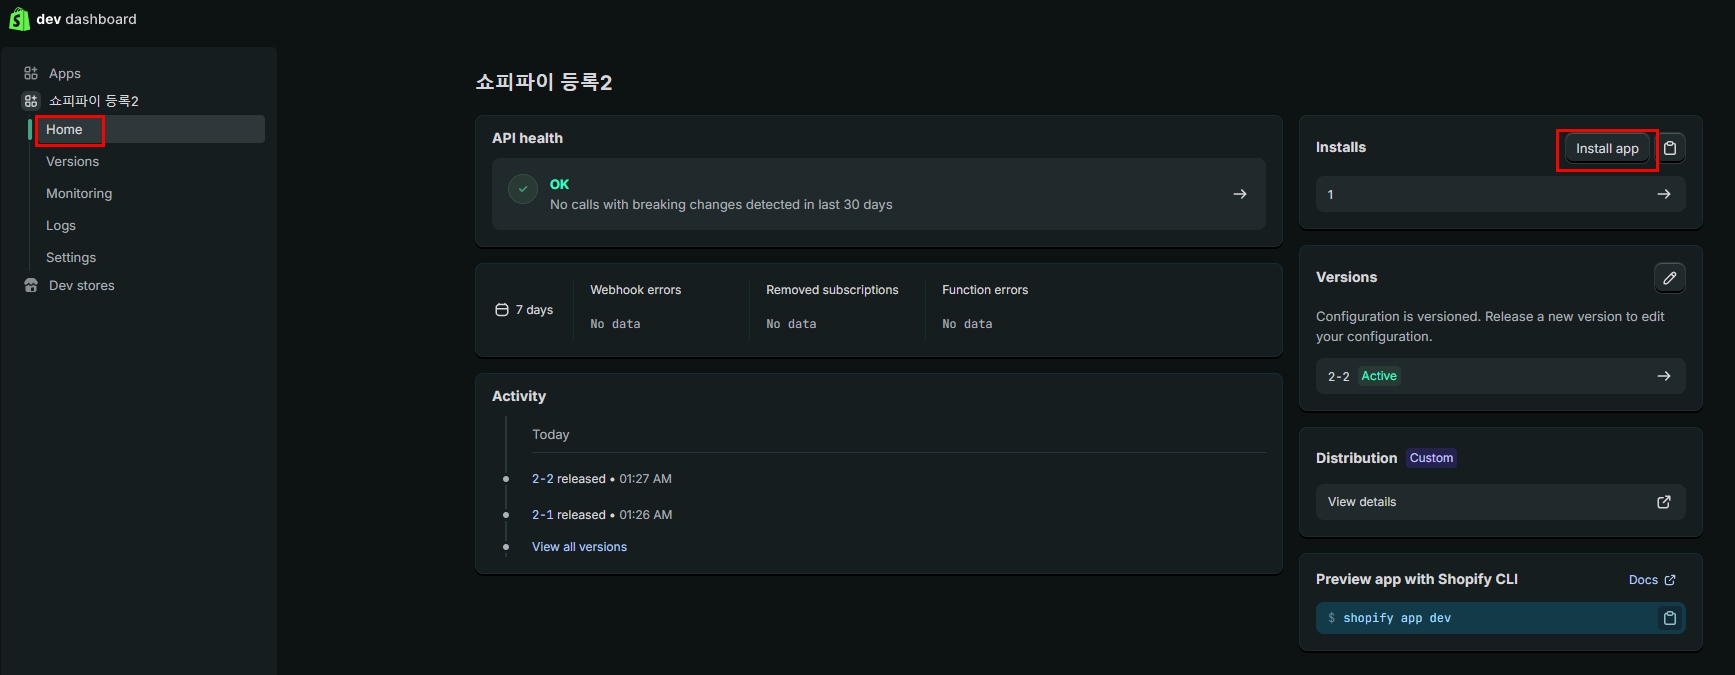Click the Shopify logo in header
Image resolution: width=1735 pixels, height=675 pixels.
coord(19,19)
